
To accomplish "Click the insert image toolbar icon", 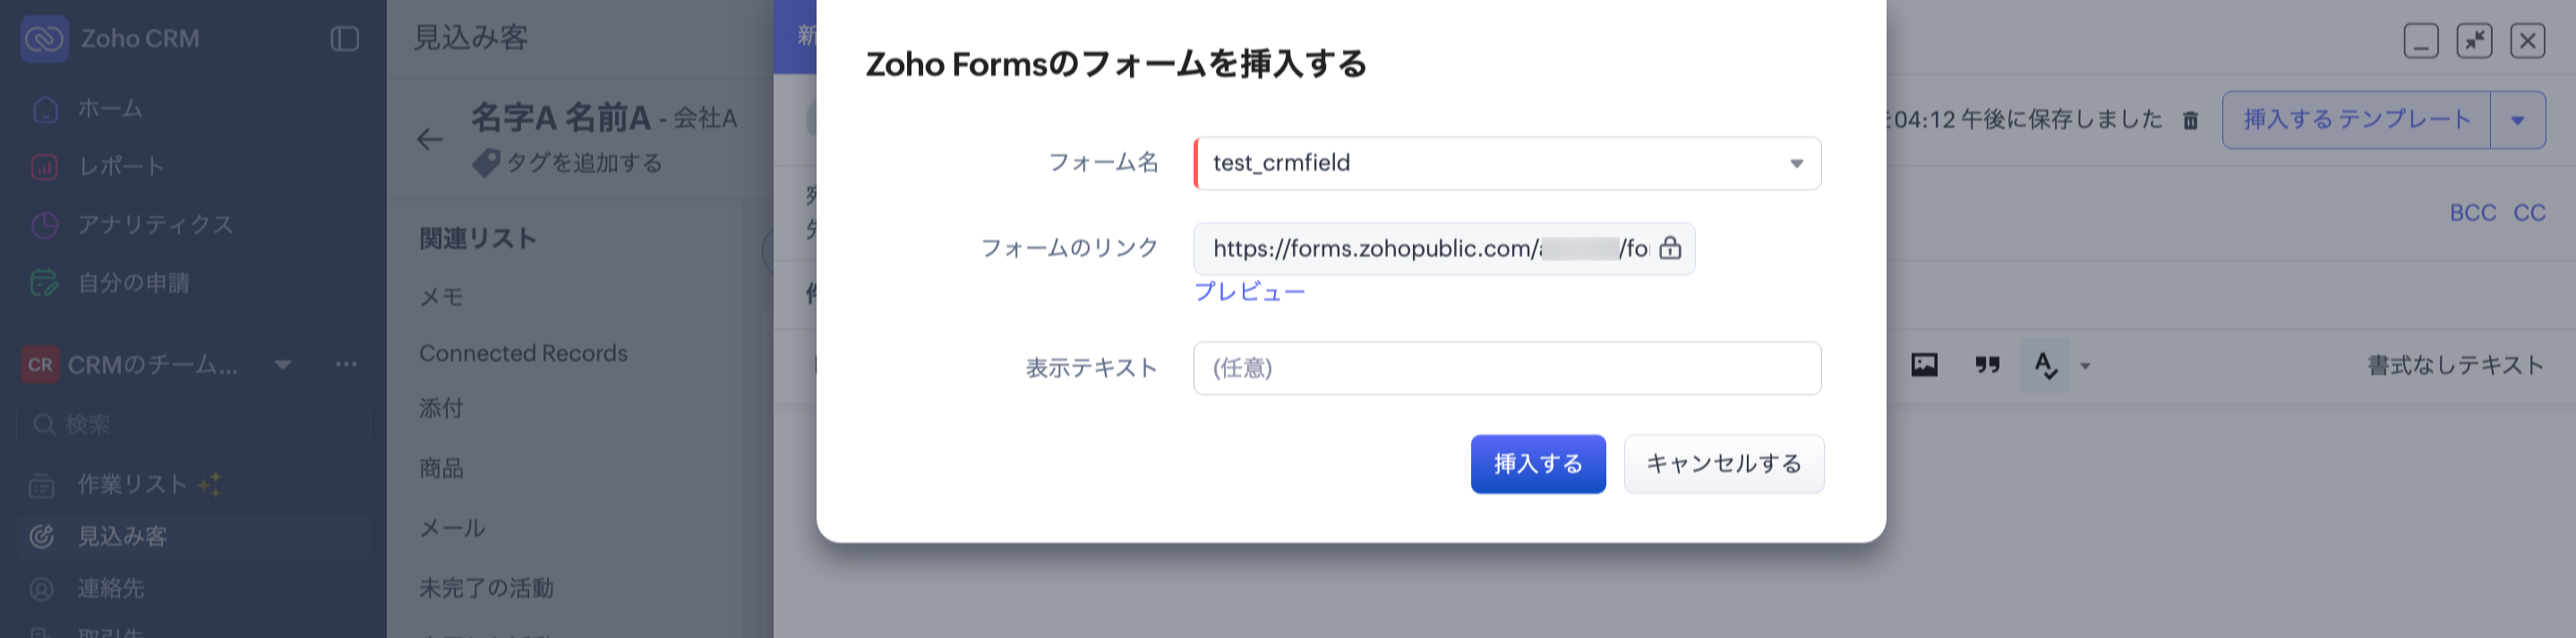I will [1924, 365].
